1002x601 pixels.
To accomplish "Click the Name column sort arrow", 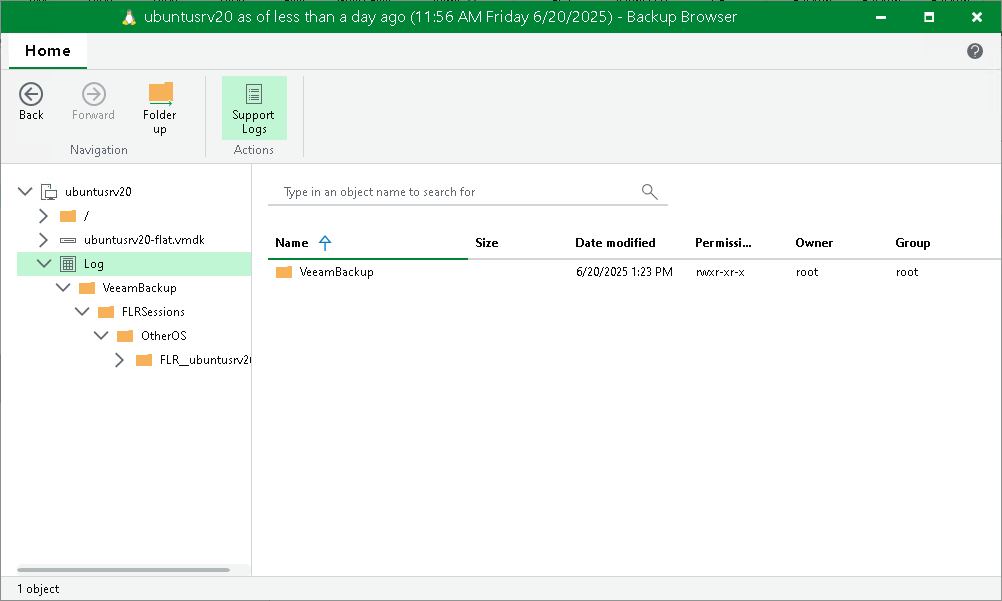I will tap(325, 243).
